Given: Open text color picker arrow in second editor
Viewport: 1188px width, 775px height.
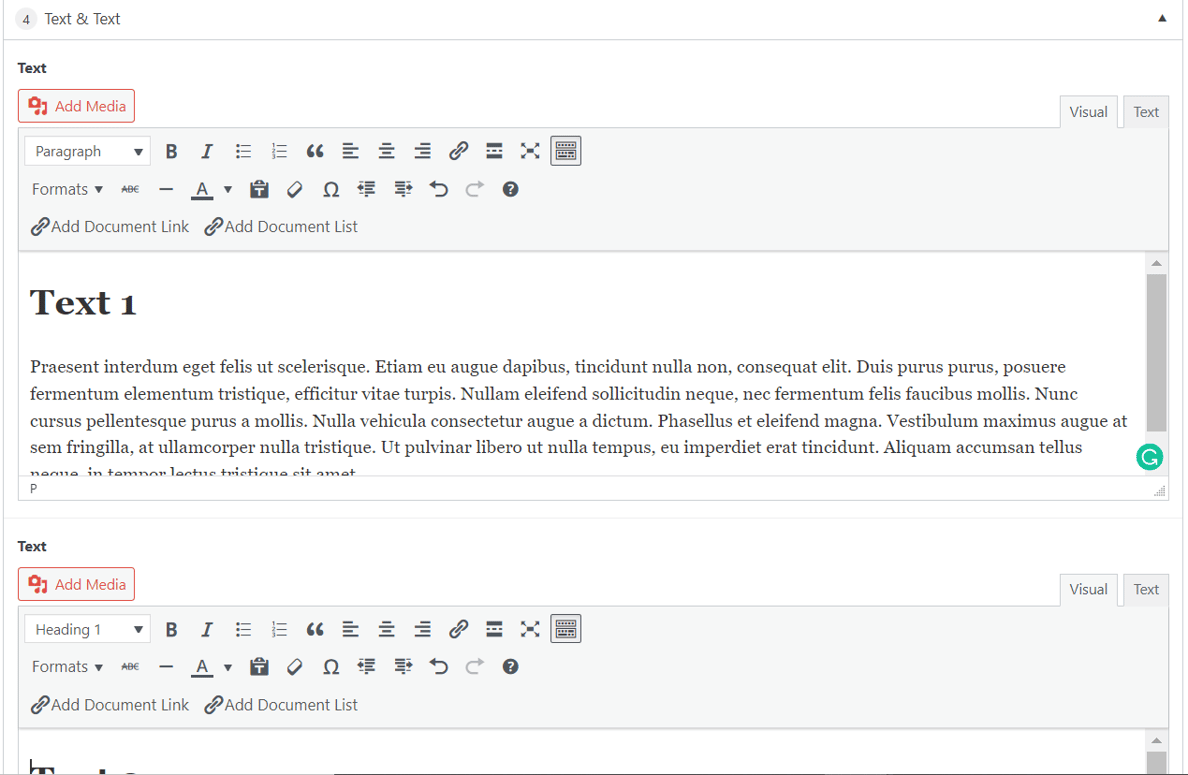Looking at the screenshot, I should (227, 667).
